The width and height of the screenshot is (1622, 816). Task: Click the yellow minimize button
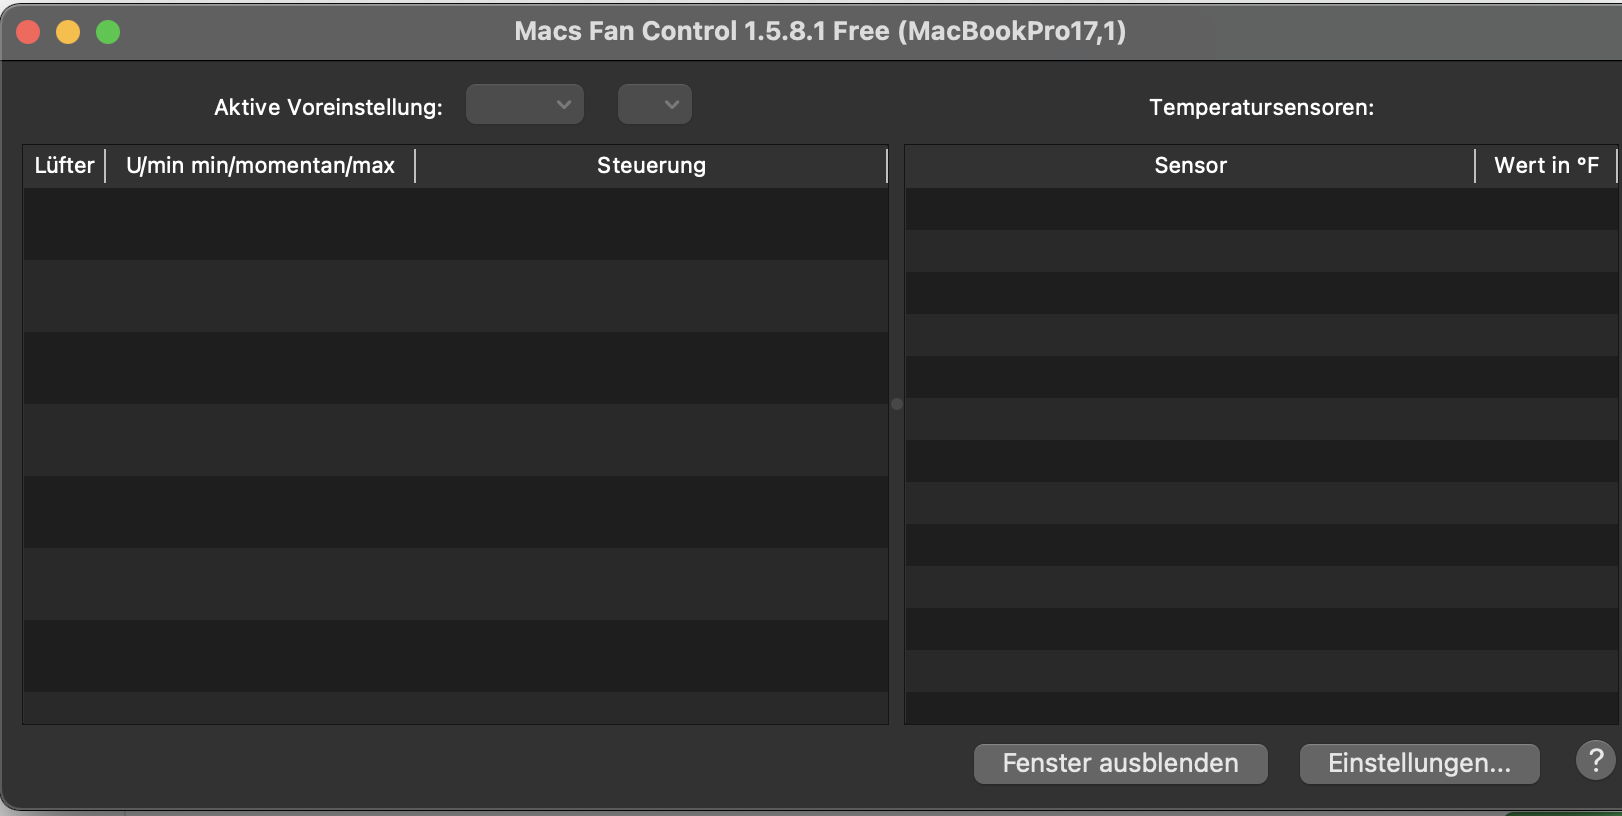click(x=68, y=31)
